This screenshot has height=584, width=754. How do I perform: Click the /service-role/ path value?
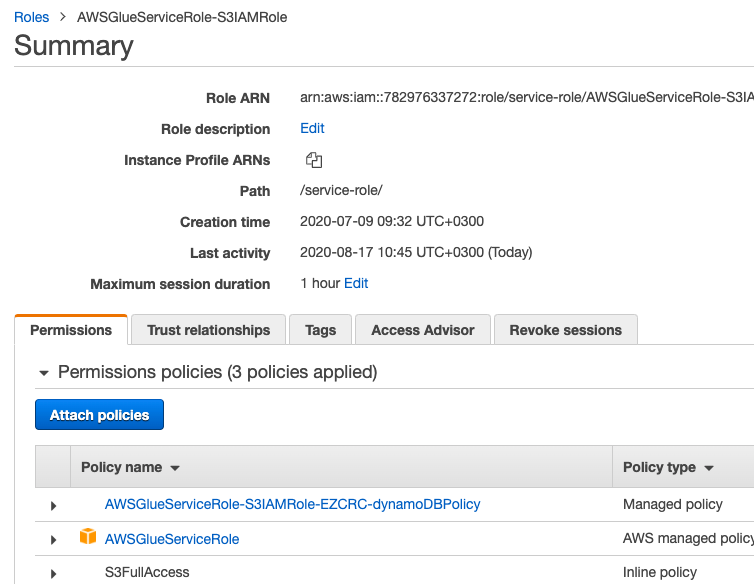pos(341,190)
